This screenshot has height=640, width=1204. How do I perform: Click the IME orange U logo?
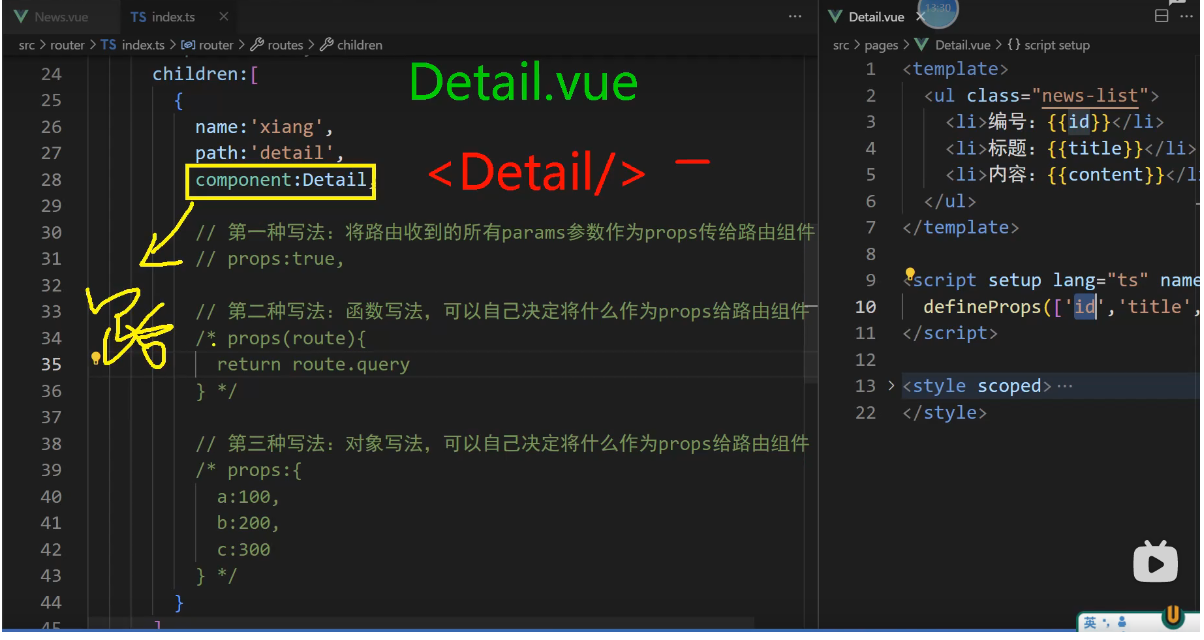click(1173, 617)
